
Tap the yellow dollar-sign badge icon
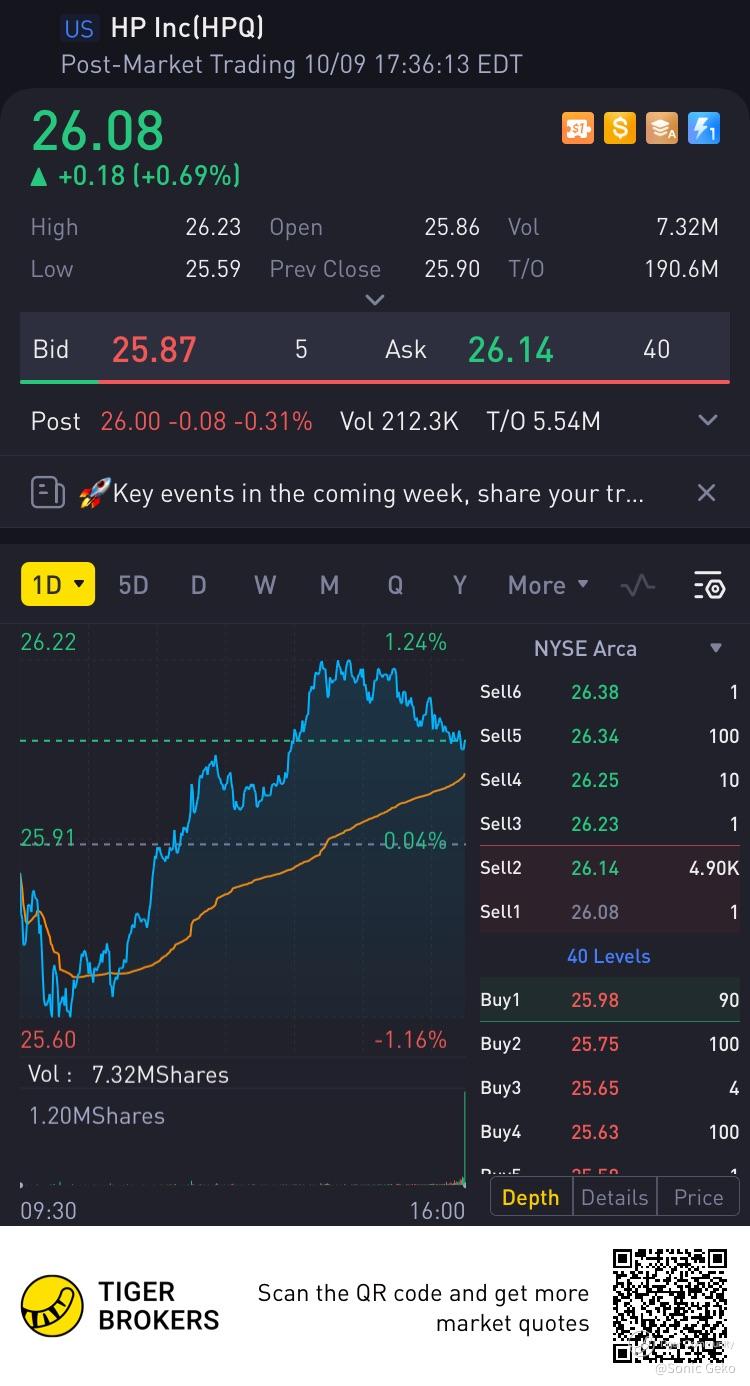pyautogui.click(x=620, y=128)
